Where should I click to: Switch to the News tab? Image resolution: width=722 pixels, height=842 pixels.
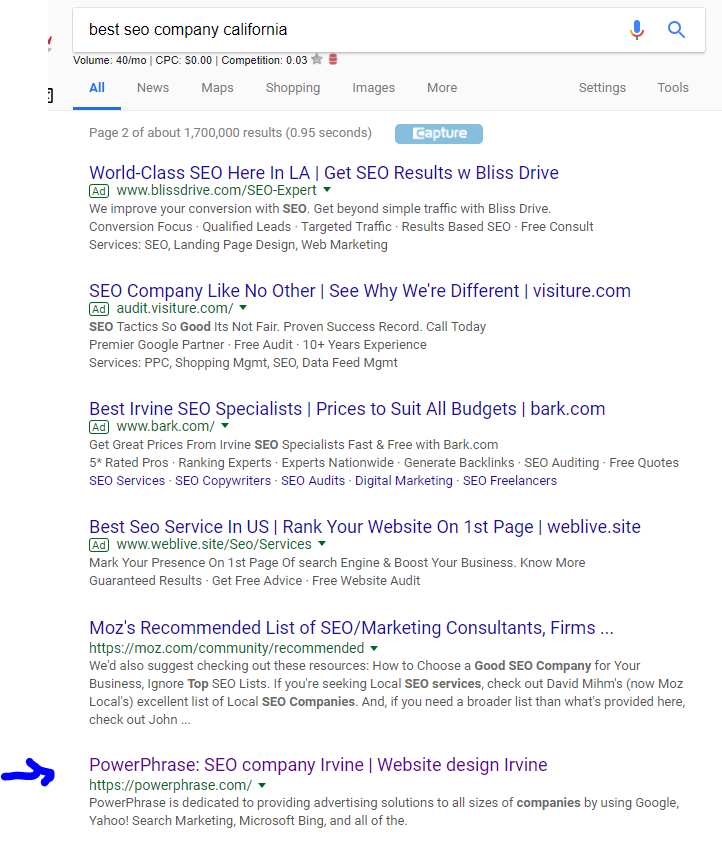click(x=153, y=88)
